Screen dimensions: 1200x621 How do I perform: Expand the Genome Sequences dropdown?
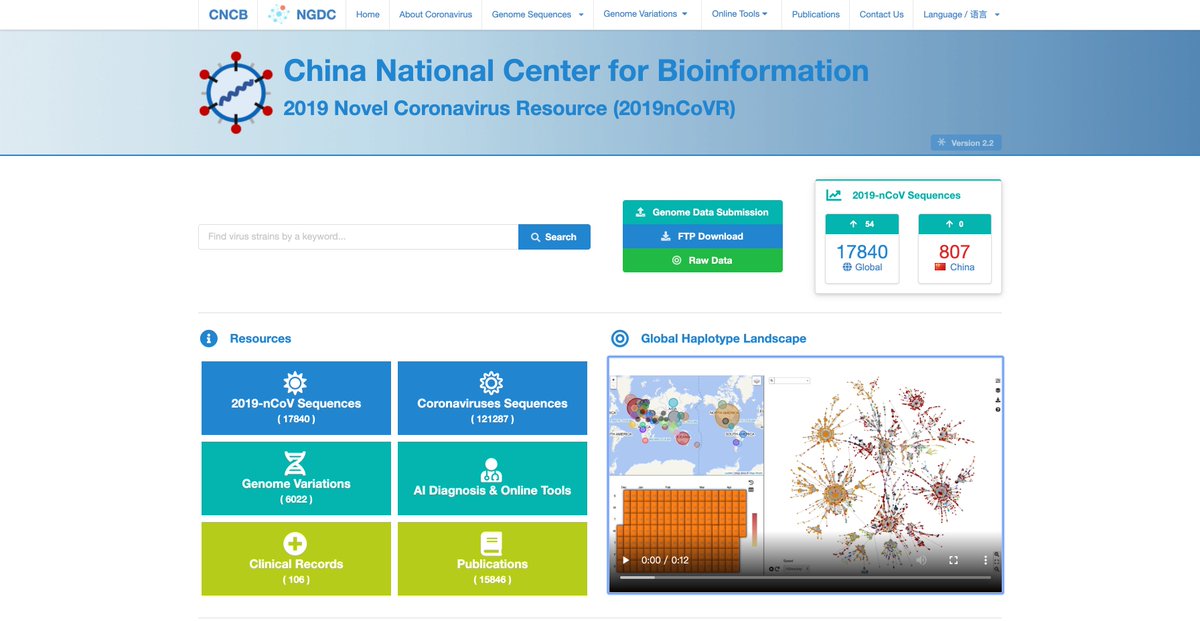coord(538,14)
